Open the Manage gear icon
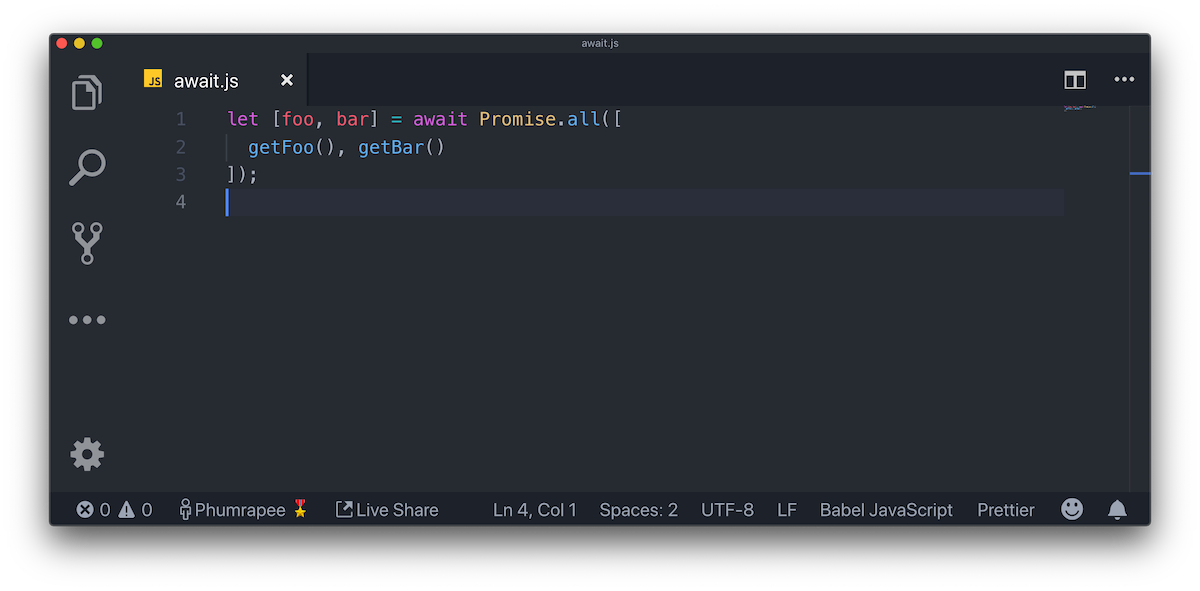The image size is (1200, 591). tap(87, 455)
